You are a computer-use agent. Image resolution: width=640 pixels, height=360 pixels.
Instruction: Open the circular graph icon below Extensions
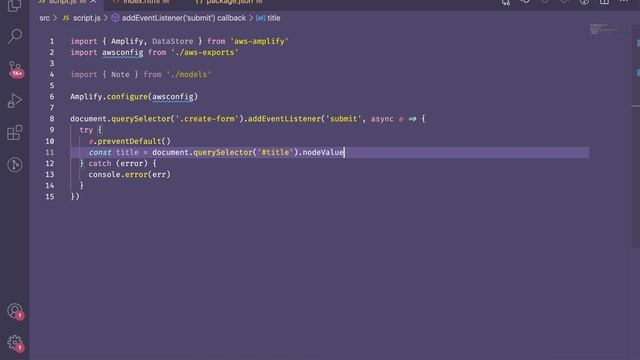tap(15, 165)
